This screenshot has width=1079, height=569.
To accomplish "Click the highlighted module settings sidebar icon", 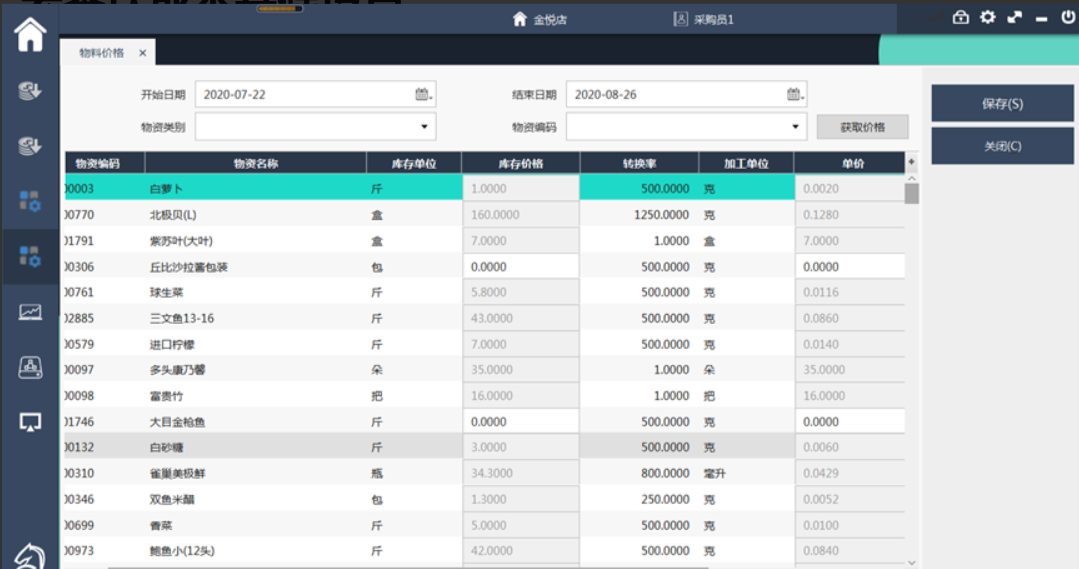I will point(30,256).
